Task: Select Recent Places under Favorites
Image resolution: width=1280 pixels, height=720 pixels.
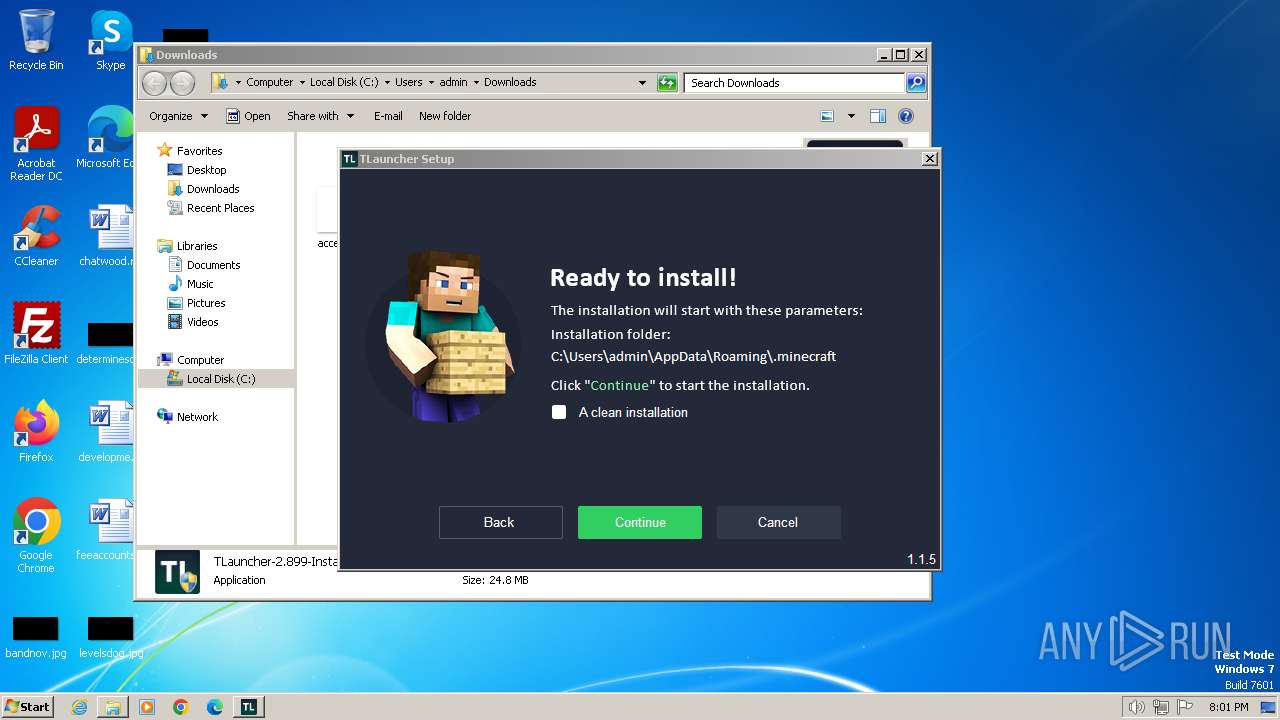Action: pos(220,208)
